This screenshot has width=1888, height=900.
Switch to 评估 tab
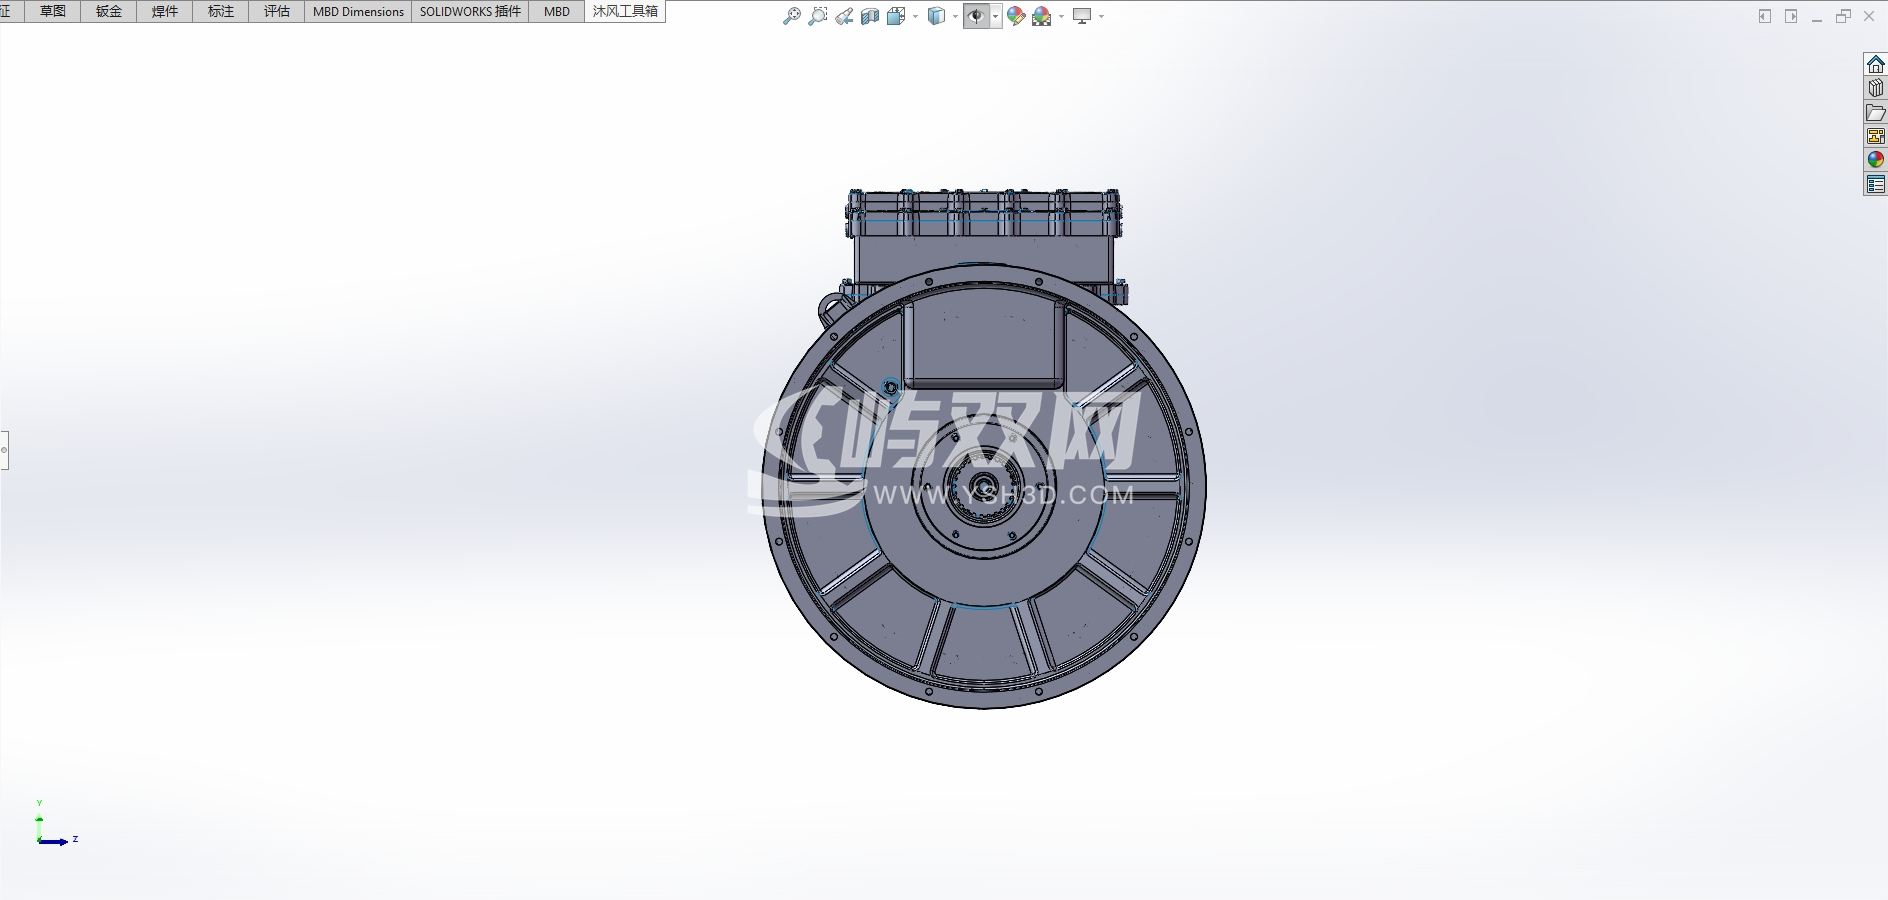click(277, 11)
